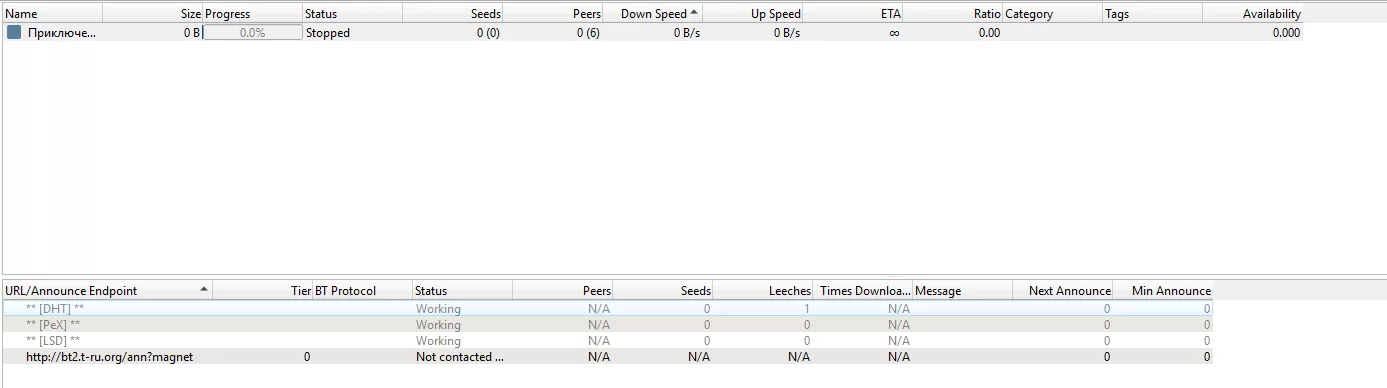Sort trackers by tracker Status column
Image resolution: width=1387 pixels, height=388 pixels.
coord(462,291)
